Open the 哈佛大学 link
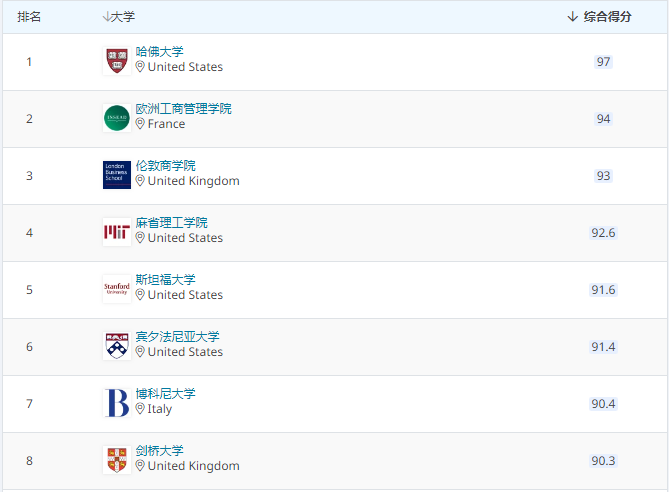Screen dimensions: 669x492 (160, 52)
